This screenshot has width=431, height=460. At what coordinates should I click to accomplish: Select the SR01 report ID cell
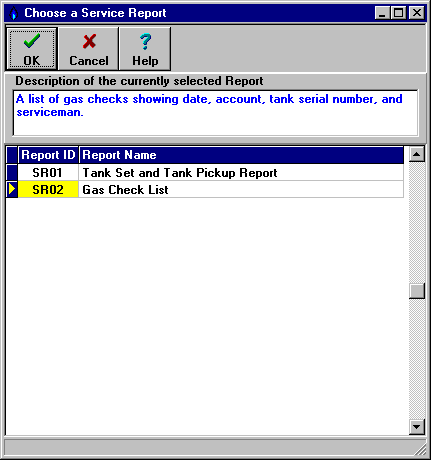[x=48, y=172]
